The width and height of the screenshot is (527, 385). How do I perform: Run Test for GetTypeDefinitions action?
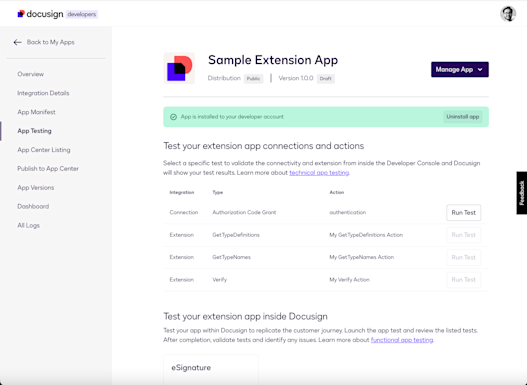pos(463,235)
